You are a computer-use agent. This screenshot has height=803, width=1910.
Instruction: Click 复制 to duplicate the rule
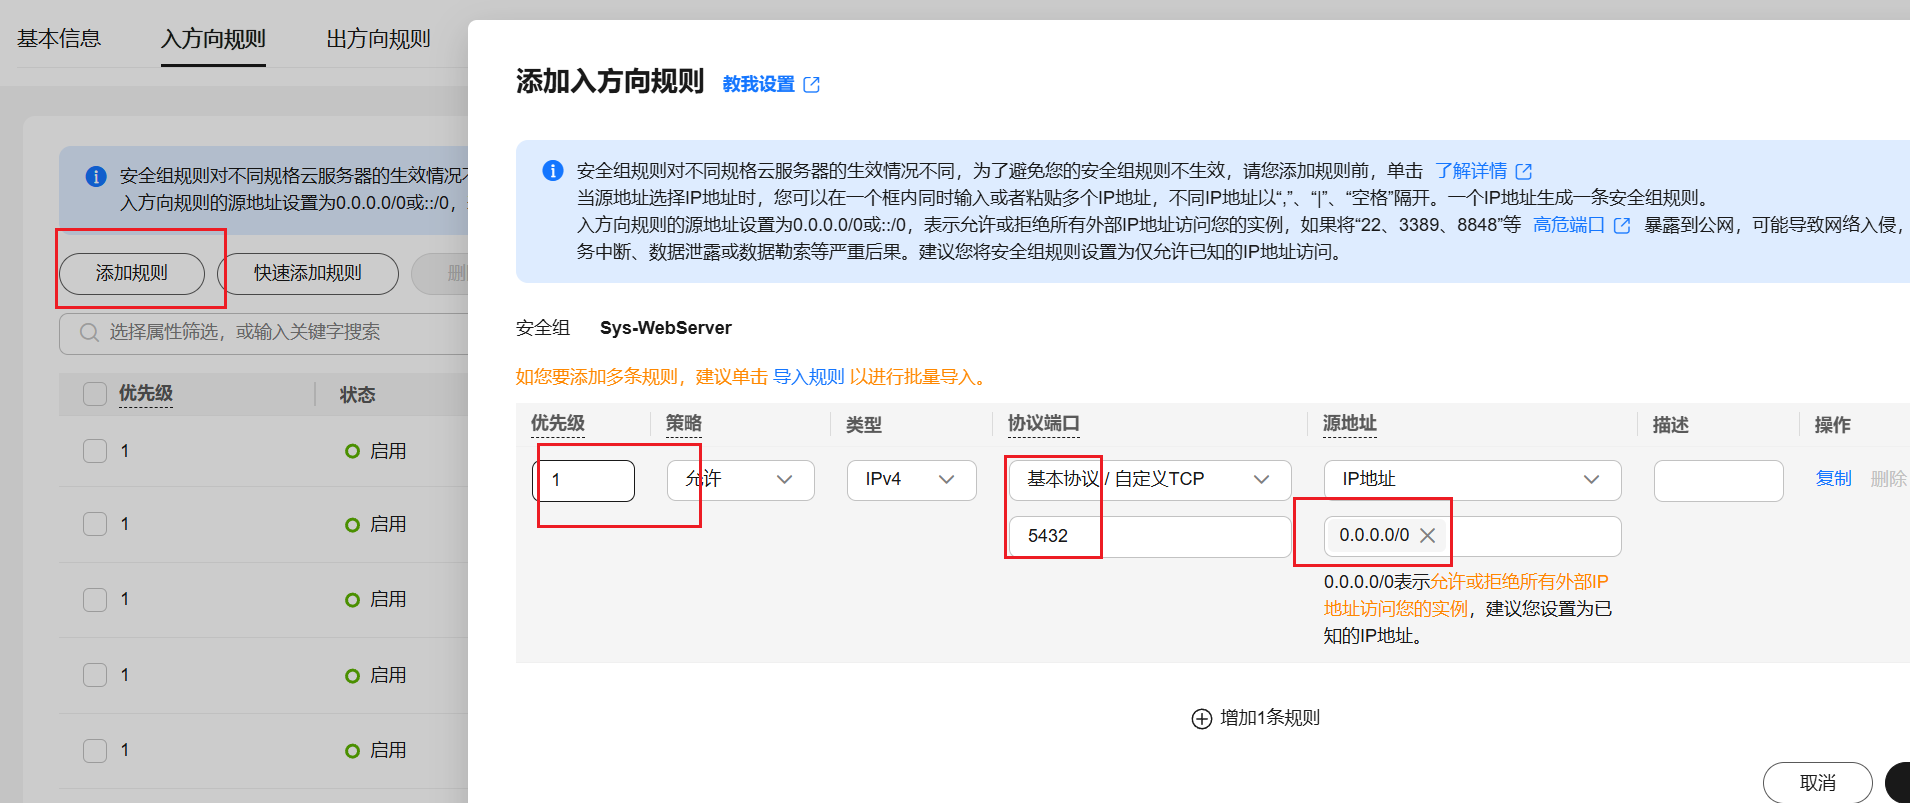pyautogui.click(x=1833, y=479)
